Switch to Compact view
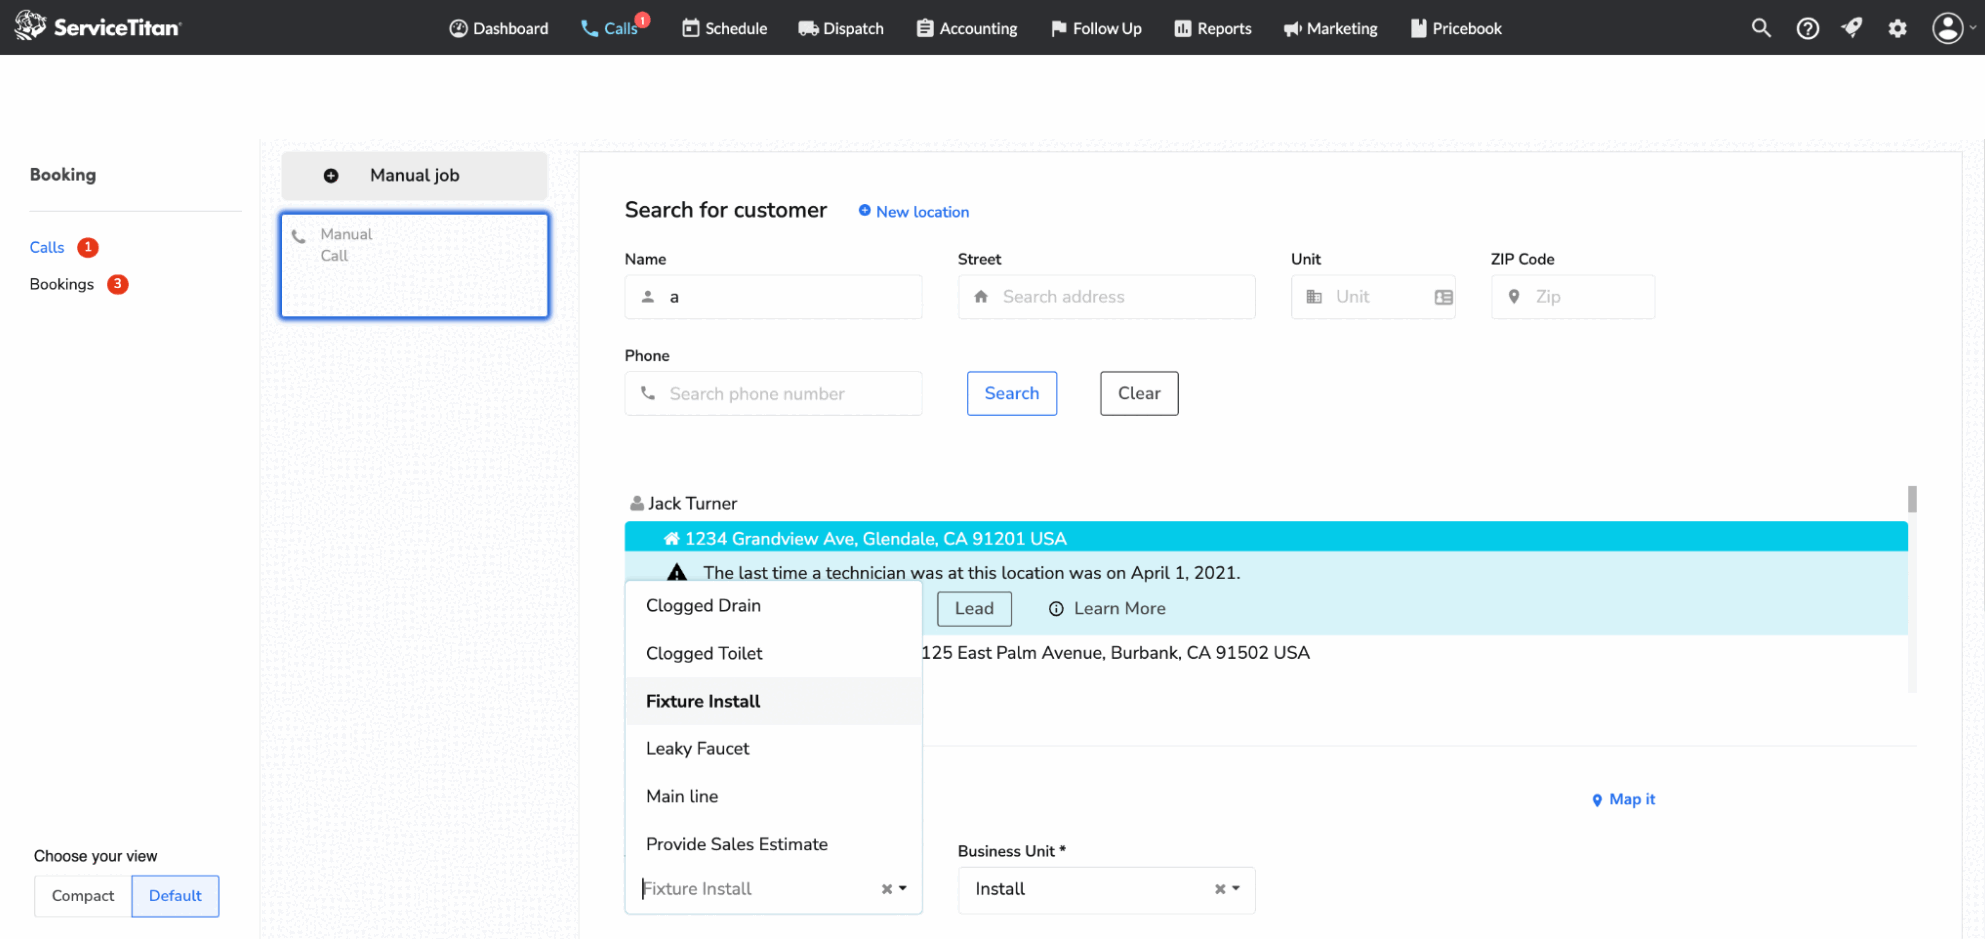This screenshot has height=939, width=1985. [x=82, y=896]
